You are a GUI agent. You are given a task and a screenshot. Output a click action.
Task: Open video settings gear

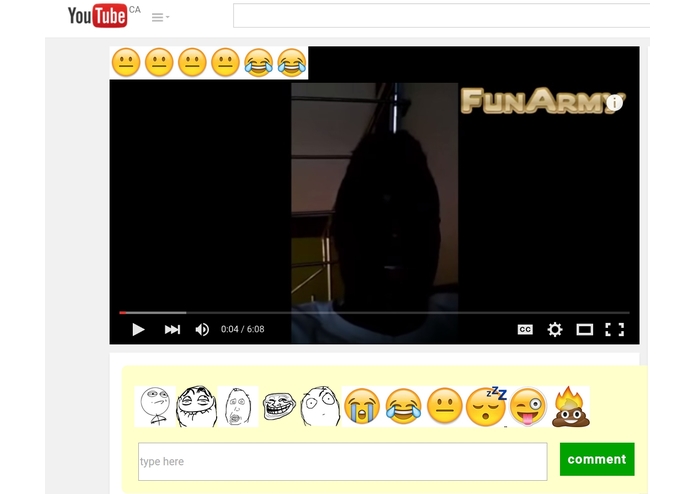pyautogui.click(x=554, y=329)
